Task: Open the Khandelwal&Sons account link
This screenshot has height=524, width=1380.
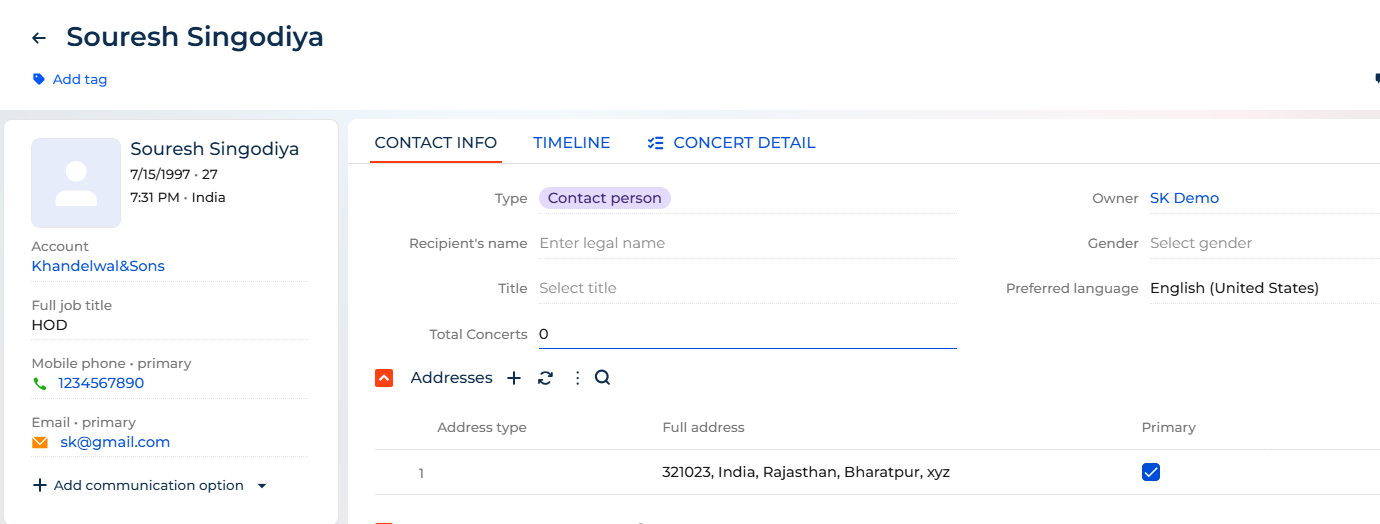Action: coord(98,266)
